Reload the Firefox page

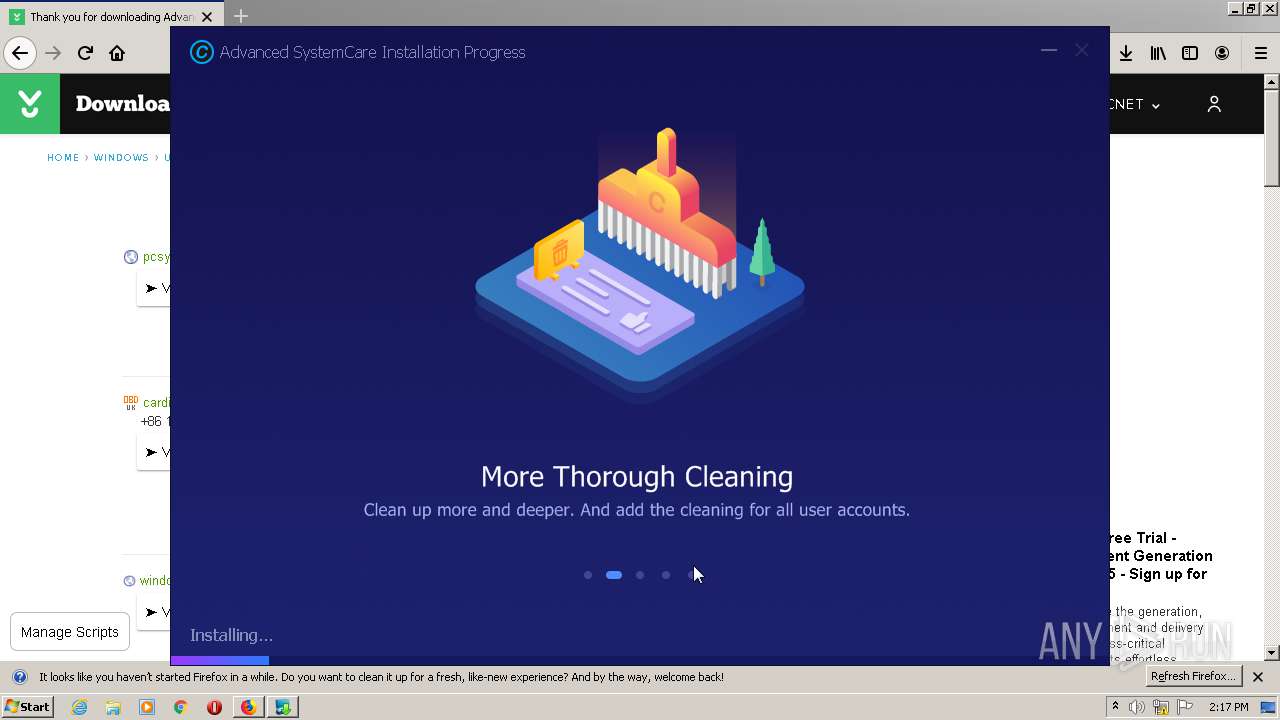[85, 53]
